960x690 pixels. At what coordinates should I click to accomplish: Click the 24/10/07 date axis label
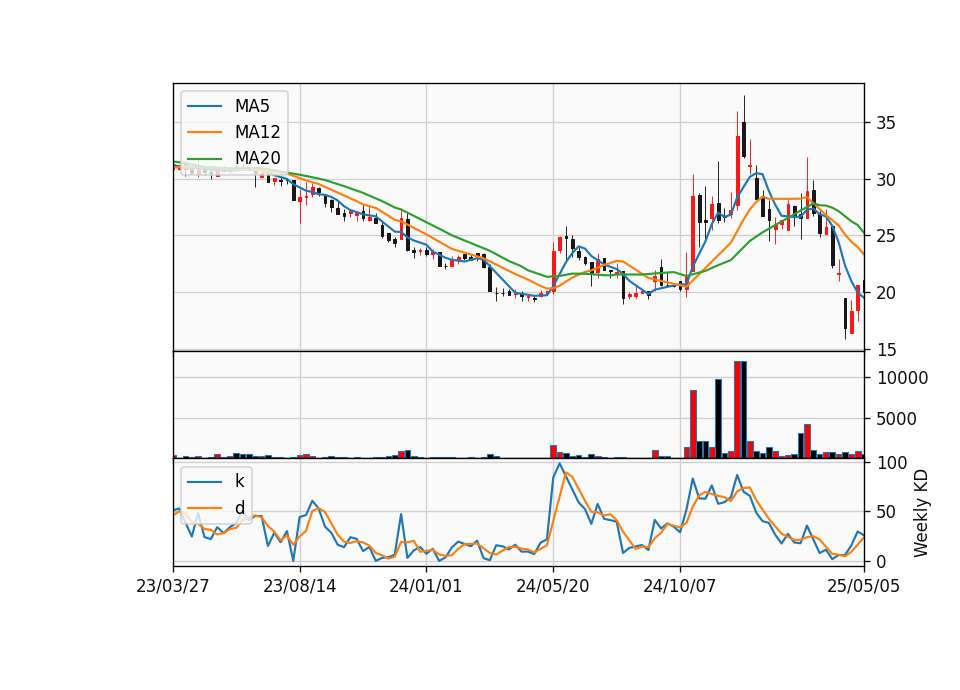point(680,587)
